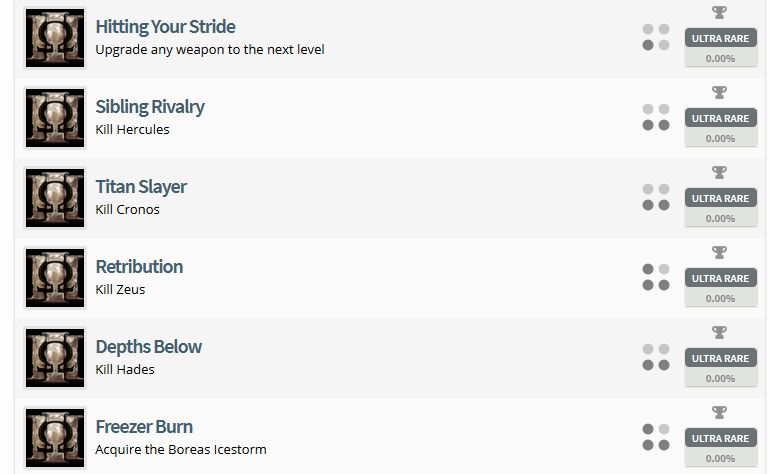The height and width of the screenshot is (474, 770).
Task: Click the four-dot indicator for Depths Below
Action: (656, 357)
